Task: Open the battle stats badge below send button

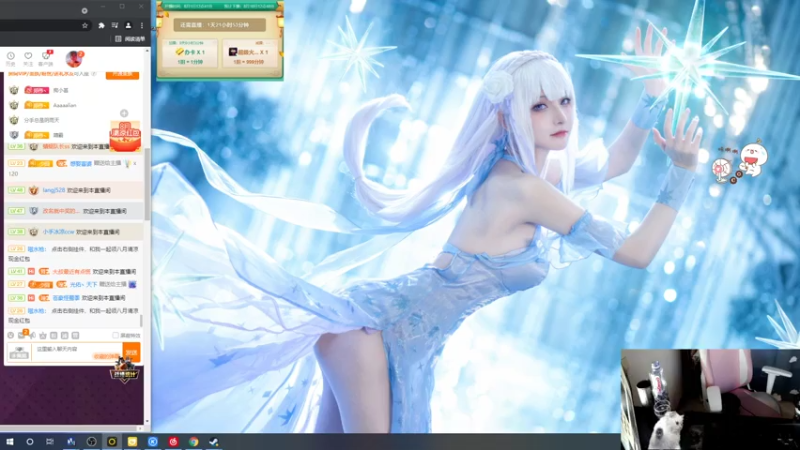Action: point(125,371)
